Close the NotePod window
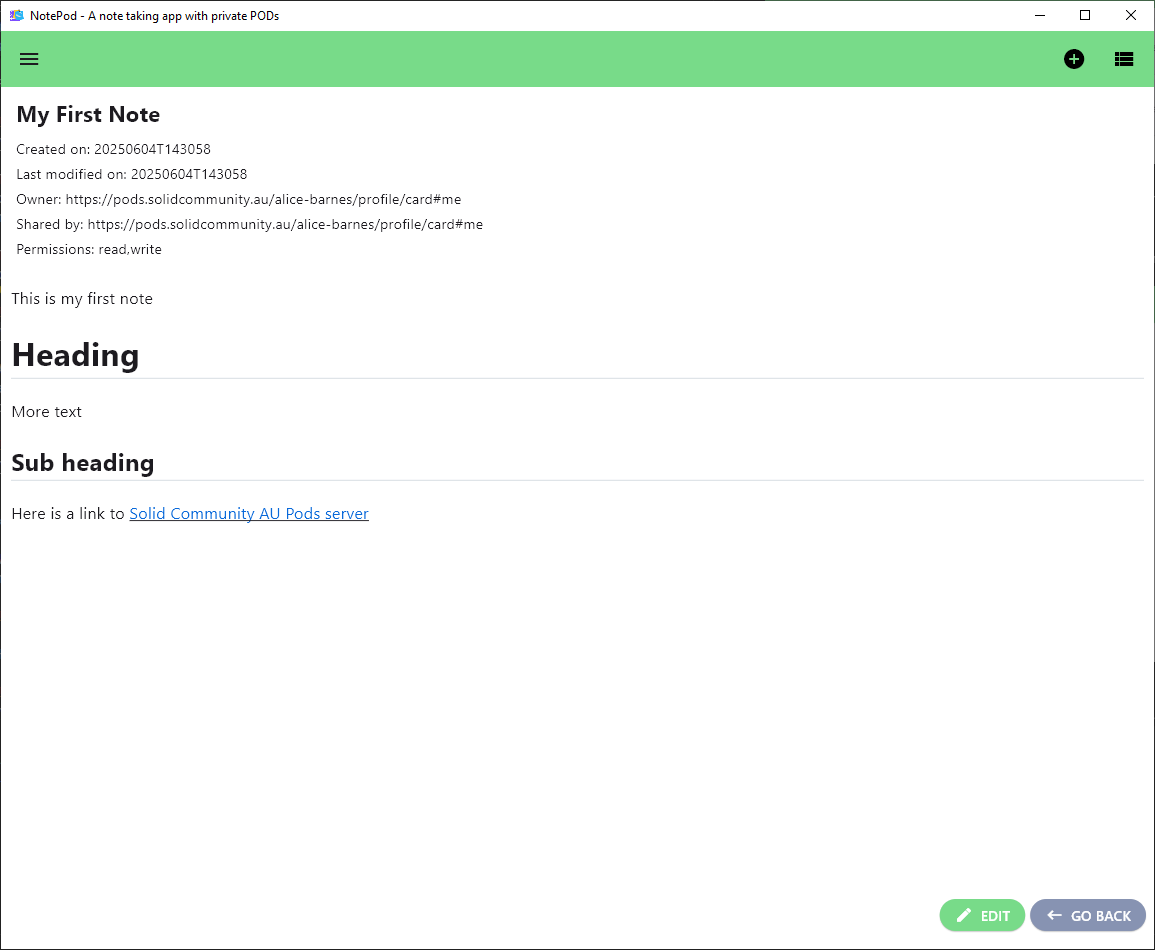Viewport: 1155px width, 950px height. pyautogui.click(x=1131, y=15)
